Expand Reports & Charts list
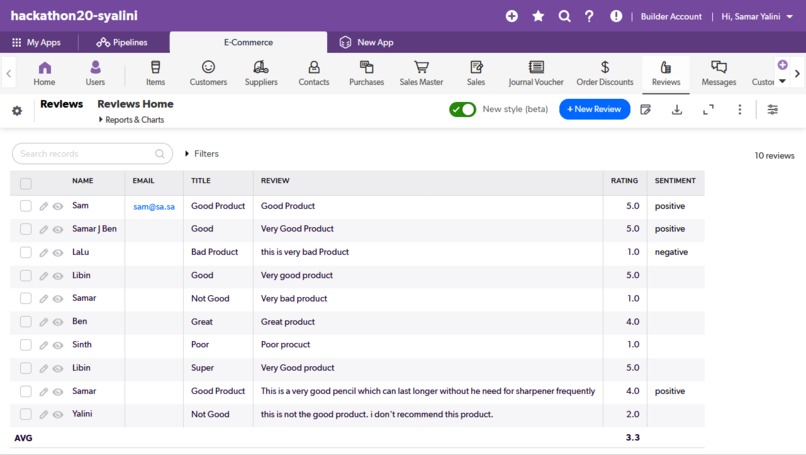Image resolution: width=806 pixels, height=455 pixels. point(132,120)
